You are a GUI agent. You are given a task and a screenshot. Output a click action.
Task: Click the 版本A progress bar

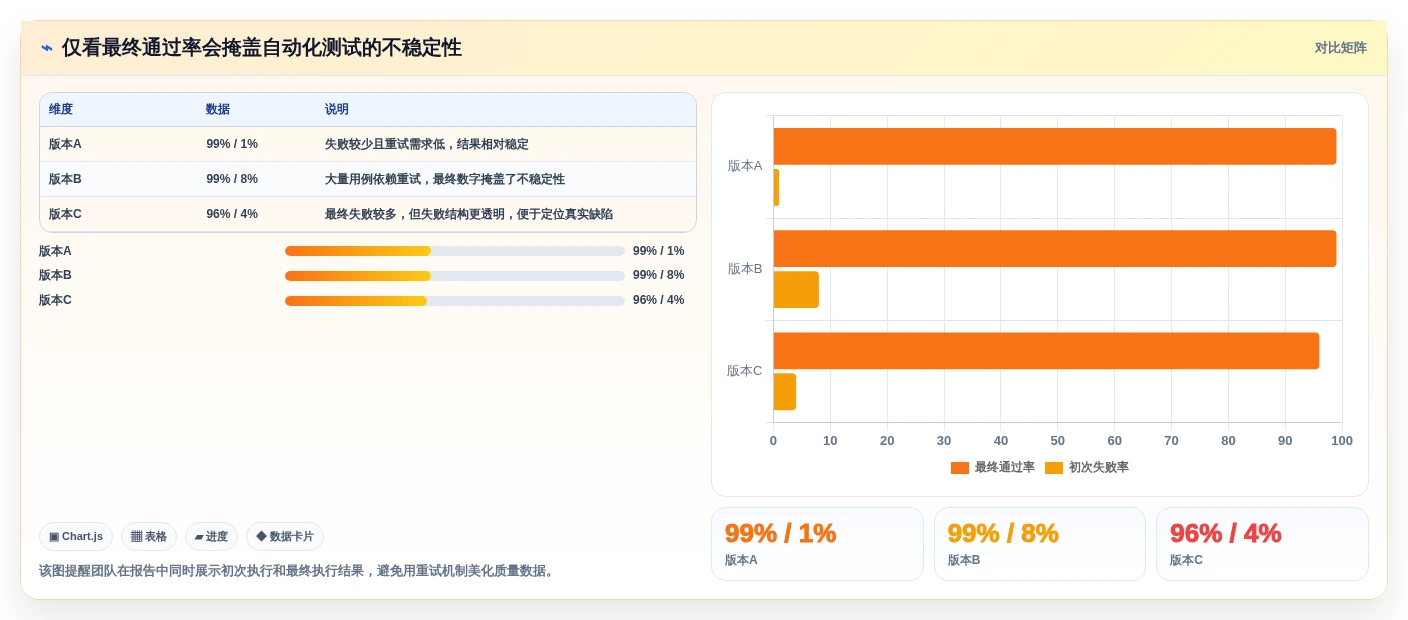tap(455, 251)
